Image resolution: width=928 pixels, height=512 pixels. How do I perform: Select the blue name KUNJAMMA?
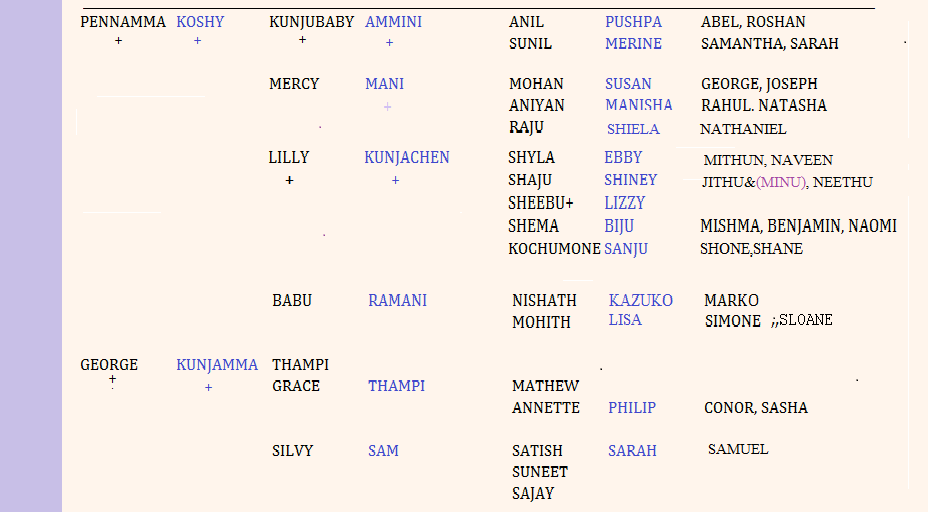click(217, 365)
